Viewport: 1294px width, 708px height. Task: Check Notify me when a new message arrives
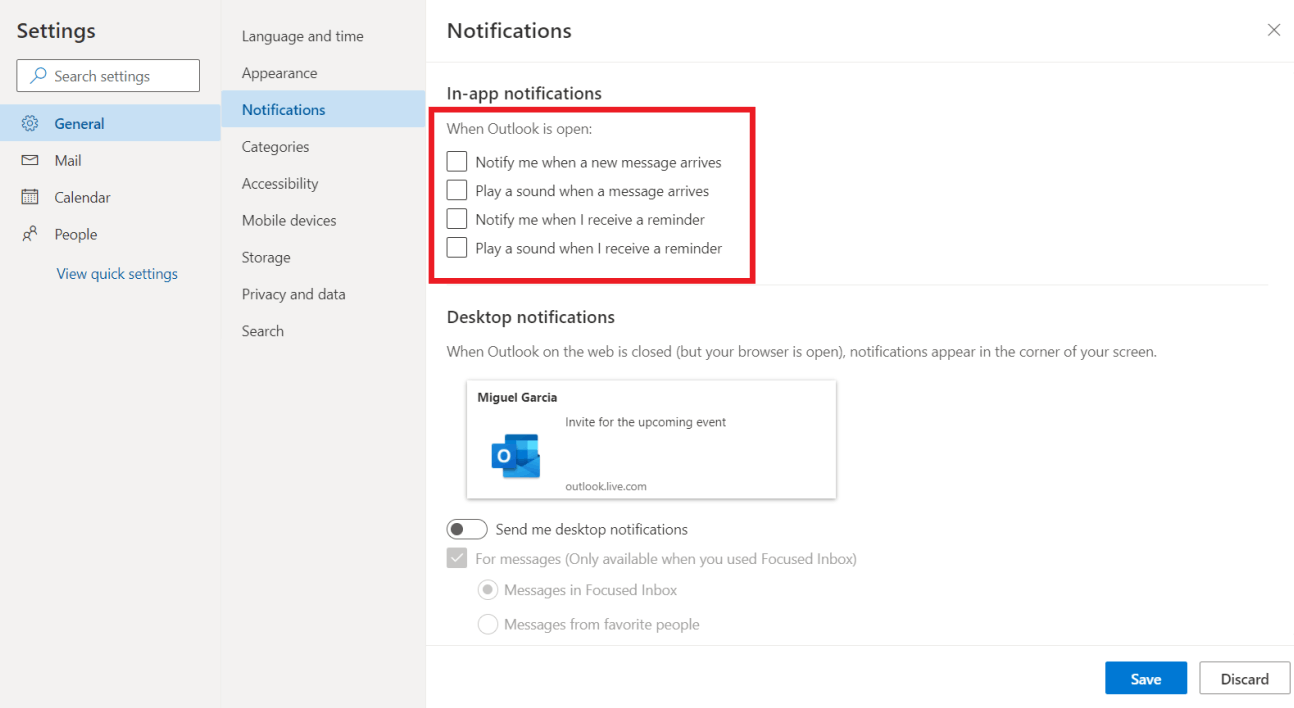[457, 161]
